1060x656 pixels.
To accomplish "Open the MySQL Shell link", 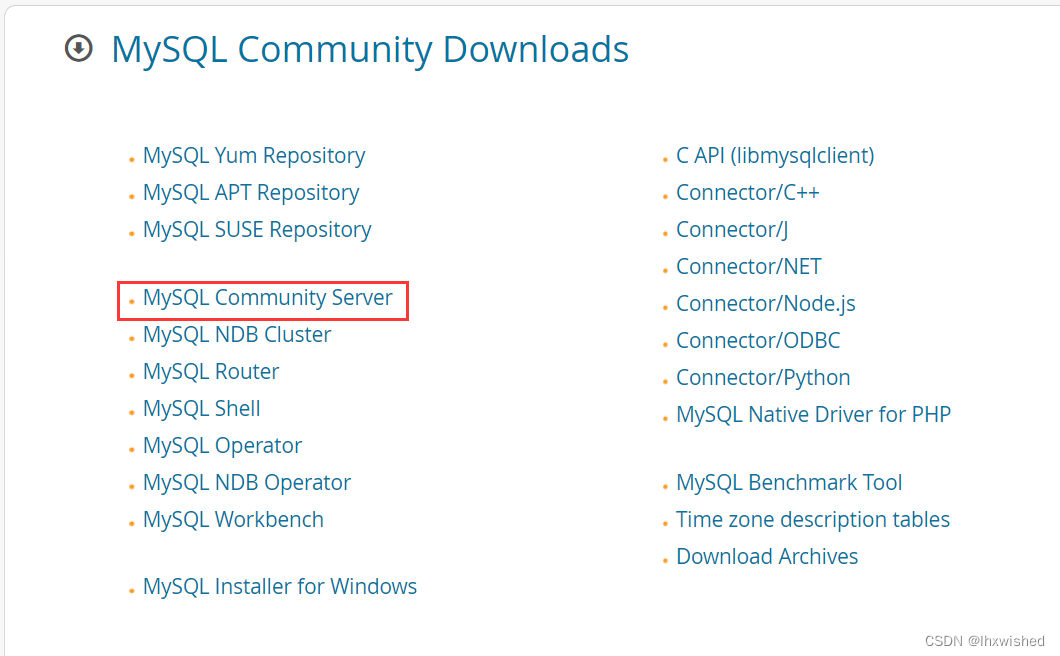I will (x=201, y=409).
